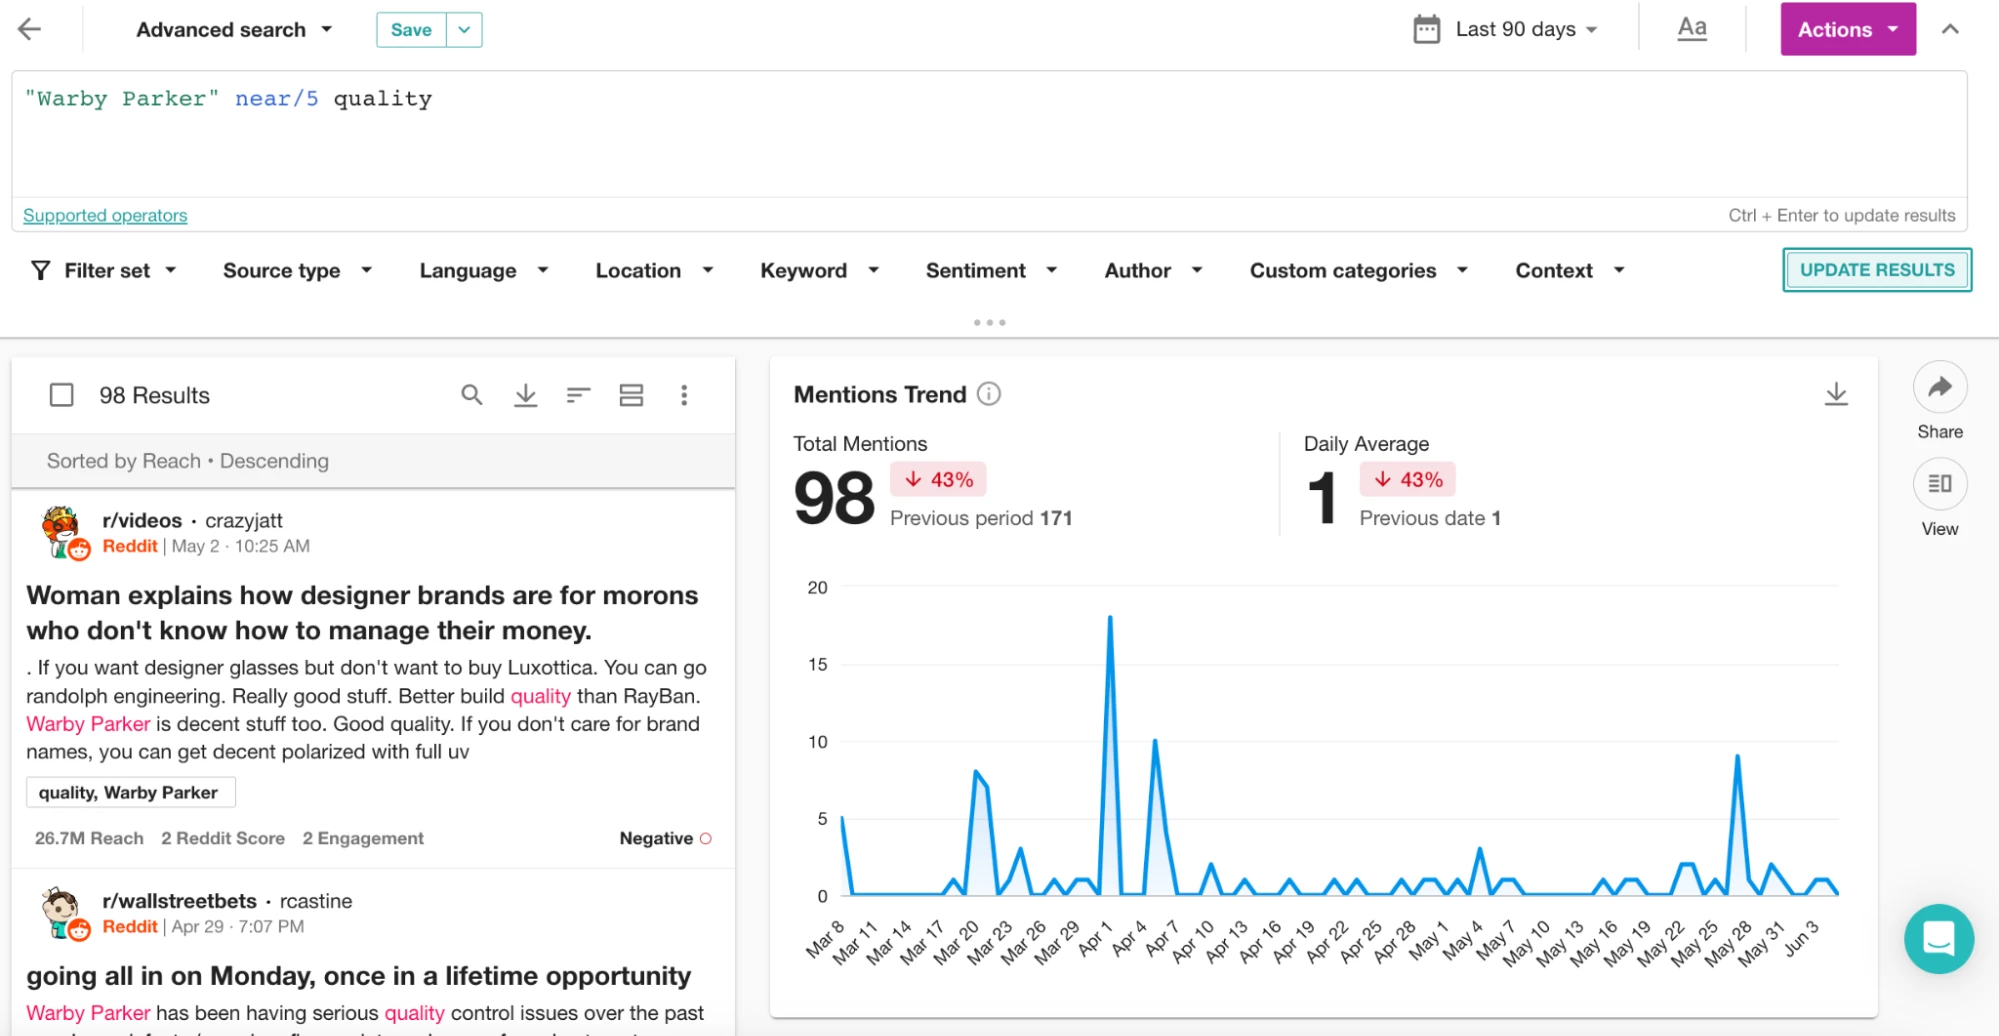The height and width of the screenshot is (1036, 1999).
Task: Open the Custom categories filter
Action: (x=1358, y=270)
